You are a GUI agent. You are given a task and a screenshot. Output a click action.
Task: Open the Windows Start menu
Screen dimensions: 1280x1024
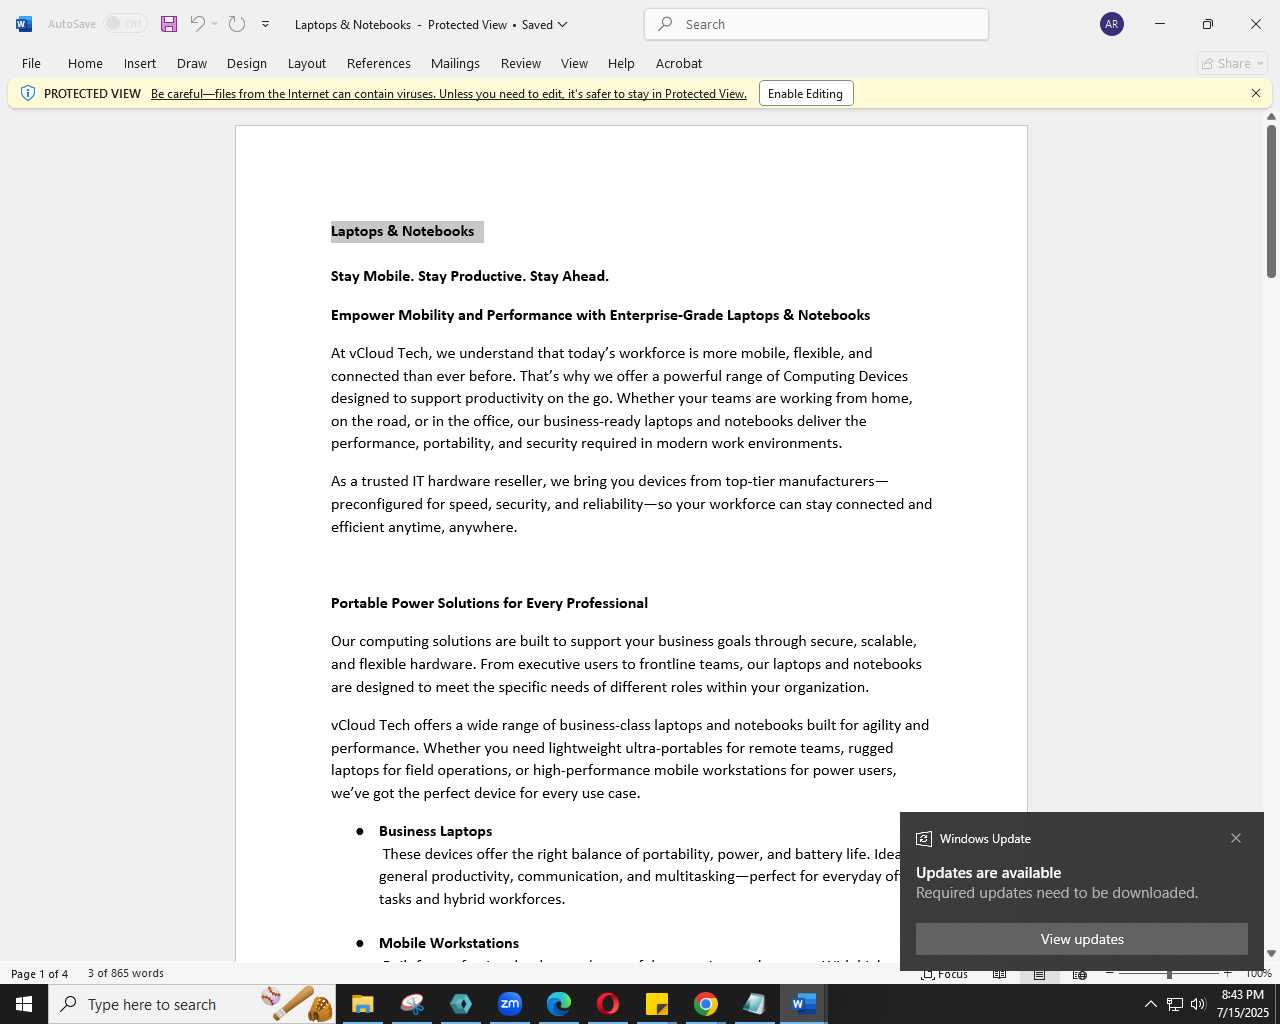[x=24, y=1004]
